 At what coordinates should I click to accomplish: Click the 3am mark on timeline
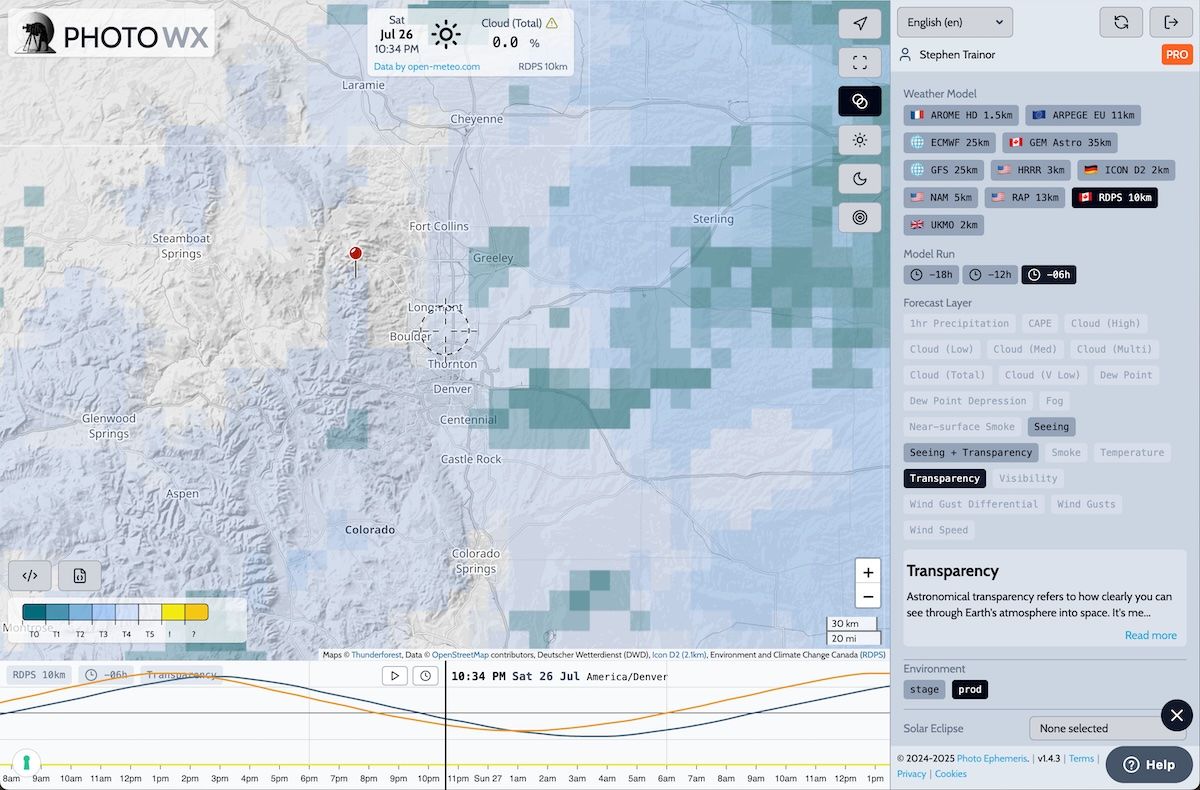(576, 778)
